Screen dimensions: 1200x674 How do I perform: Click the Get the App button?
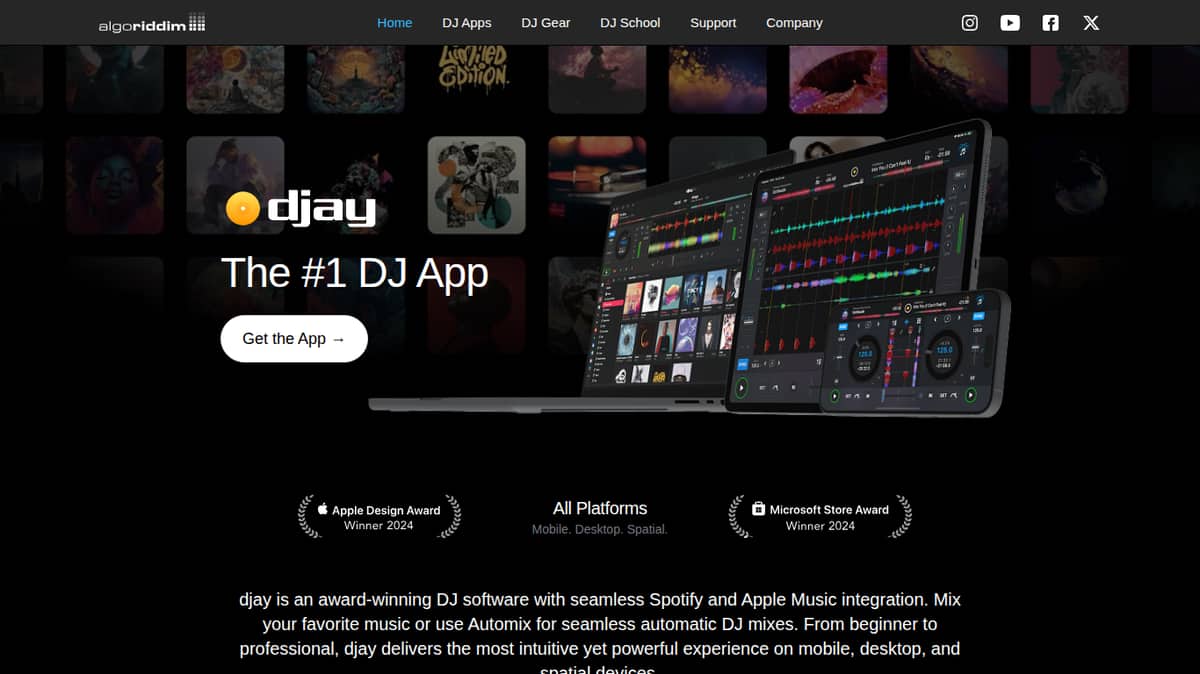(x=294, y=338)
